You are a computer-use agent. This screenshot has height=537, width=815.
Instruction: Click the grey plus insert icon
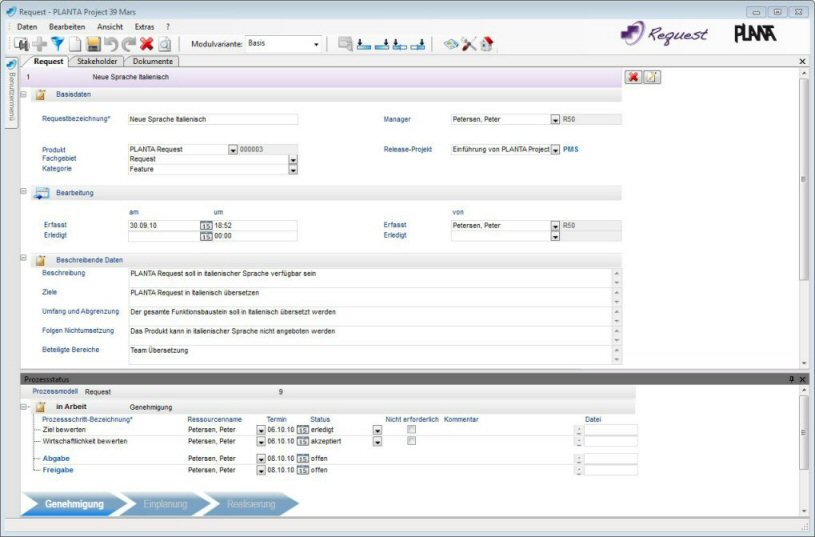(40, 44)
